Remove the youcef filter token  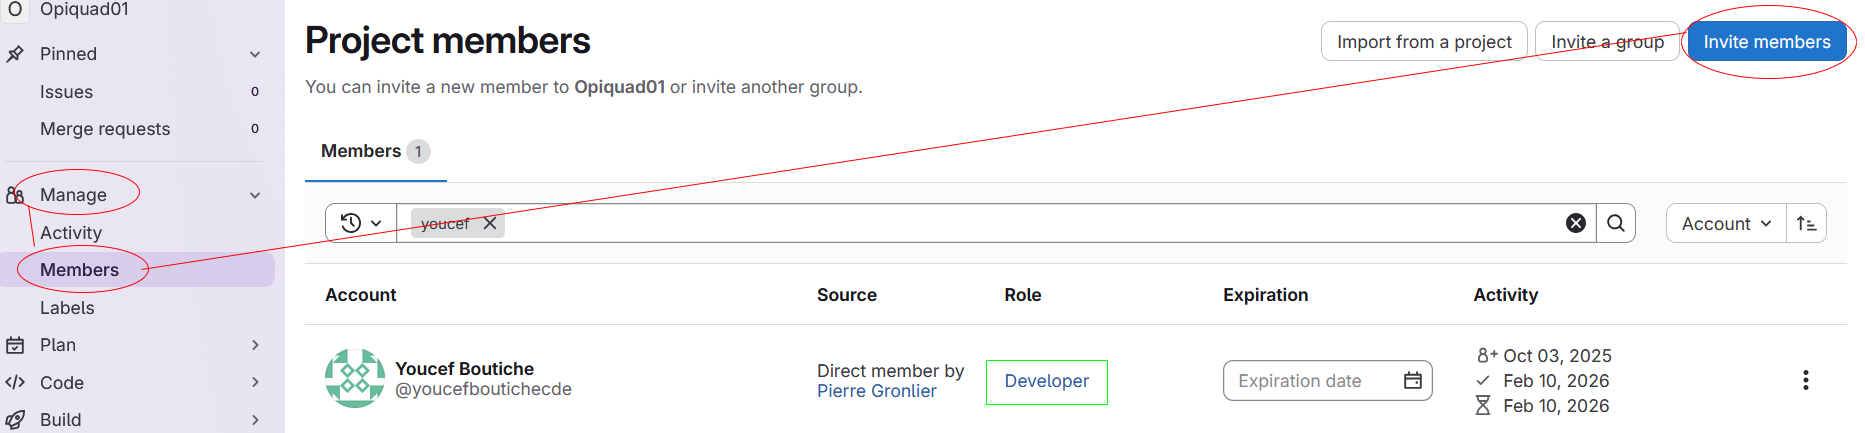490,223
